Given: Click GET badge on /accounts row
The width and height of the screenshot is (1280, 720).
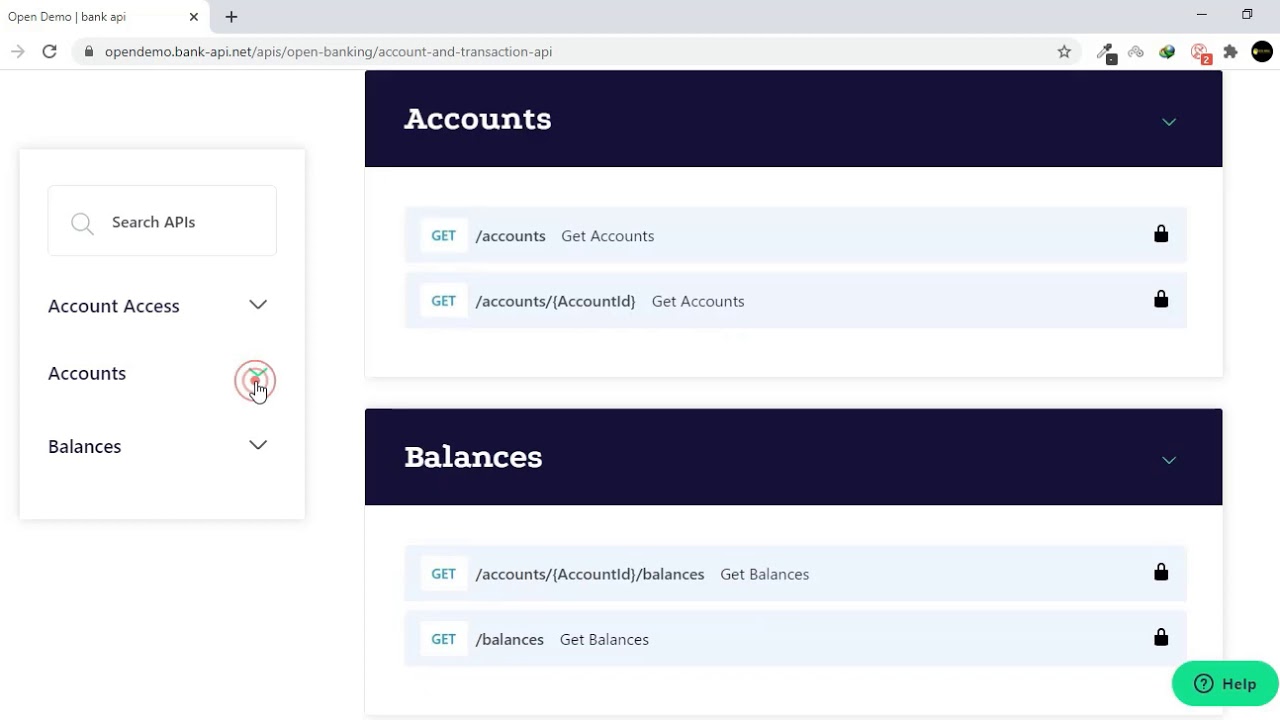Looking at the screenshot, I should (x=443, y=236).
